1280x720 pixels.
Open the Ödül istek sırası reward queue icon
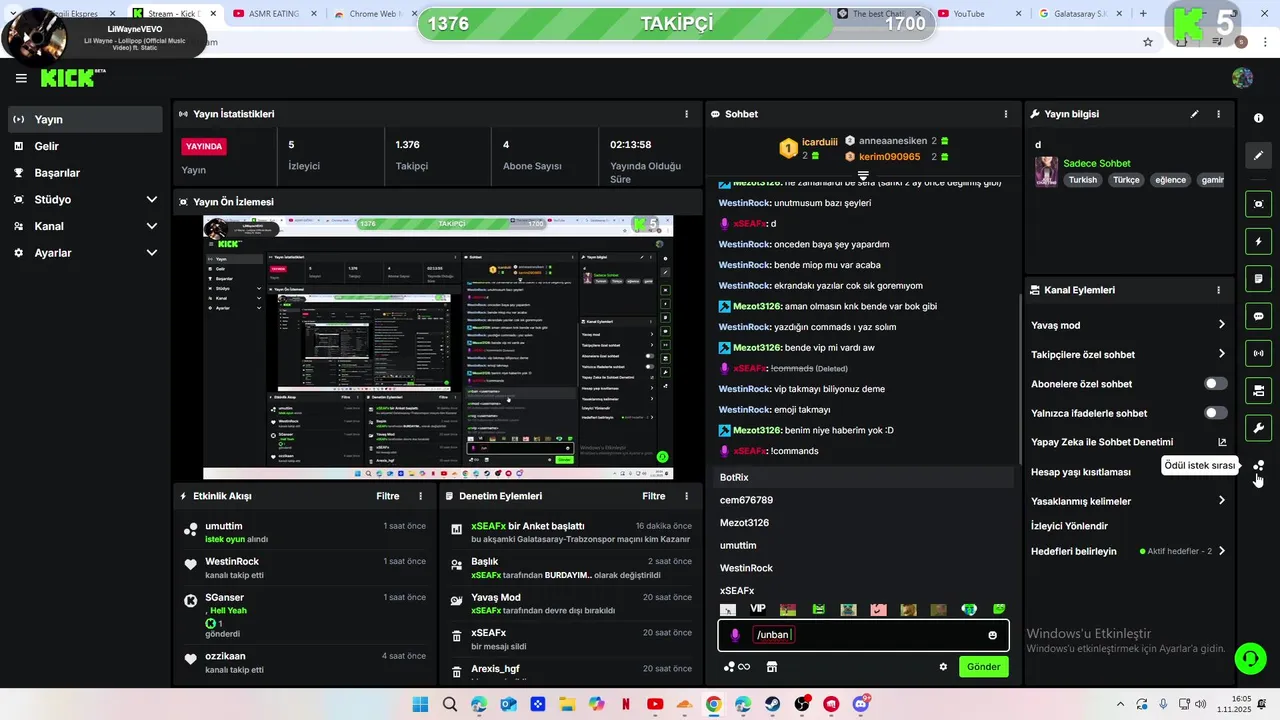(1258, 466)
